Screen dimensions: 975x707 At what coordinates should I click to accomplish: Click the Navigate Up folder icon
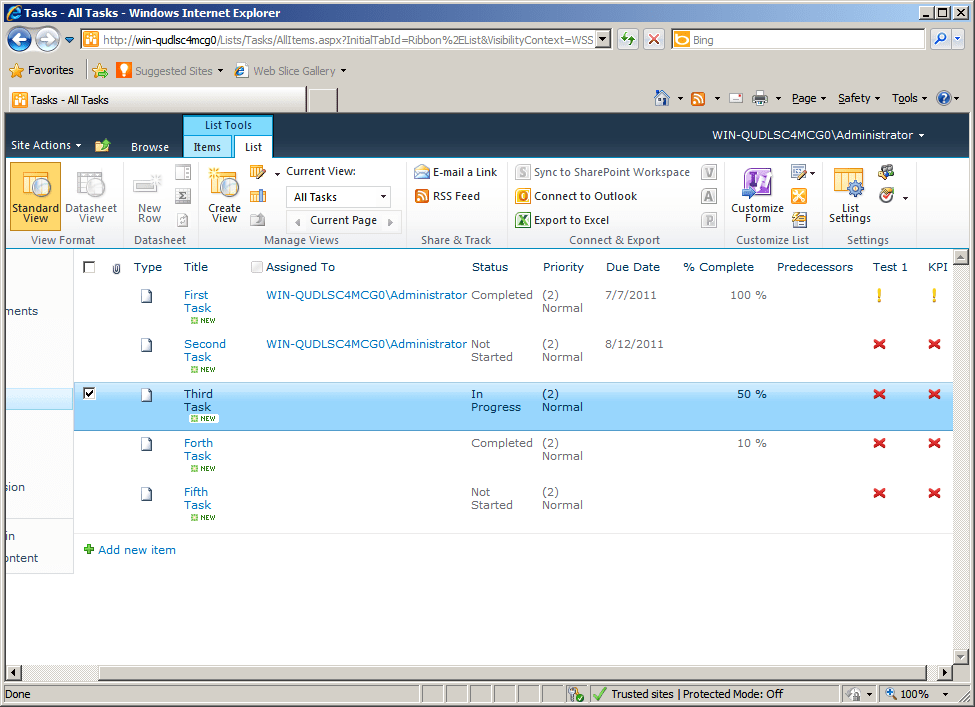tap(103, 146)
